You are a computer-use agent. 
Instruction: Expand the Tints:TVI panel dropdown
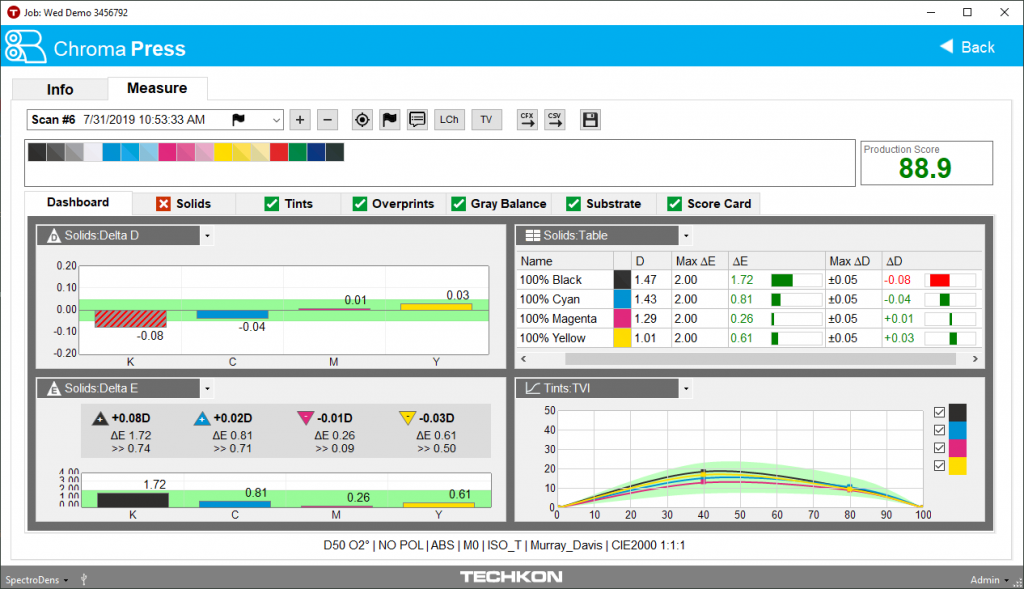pyautogui.click(x=685, y=388)
